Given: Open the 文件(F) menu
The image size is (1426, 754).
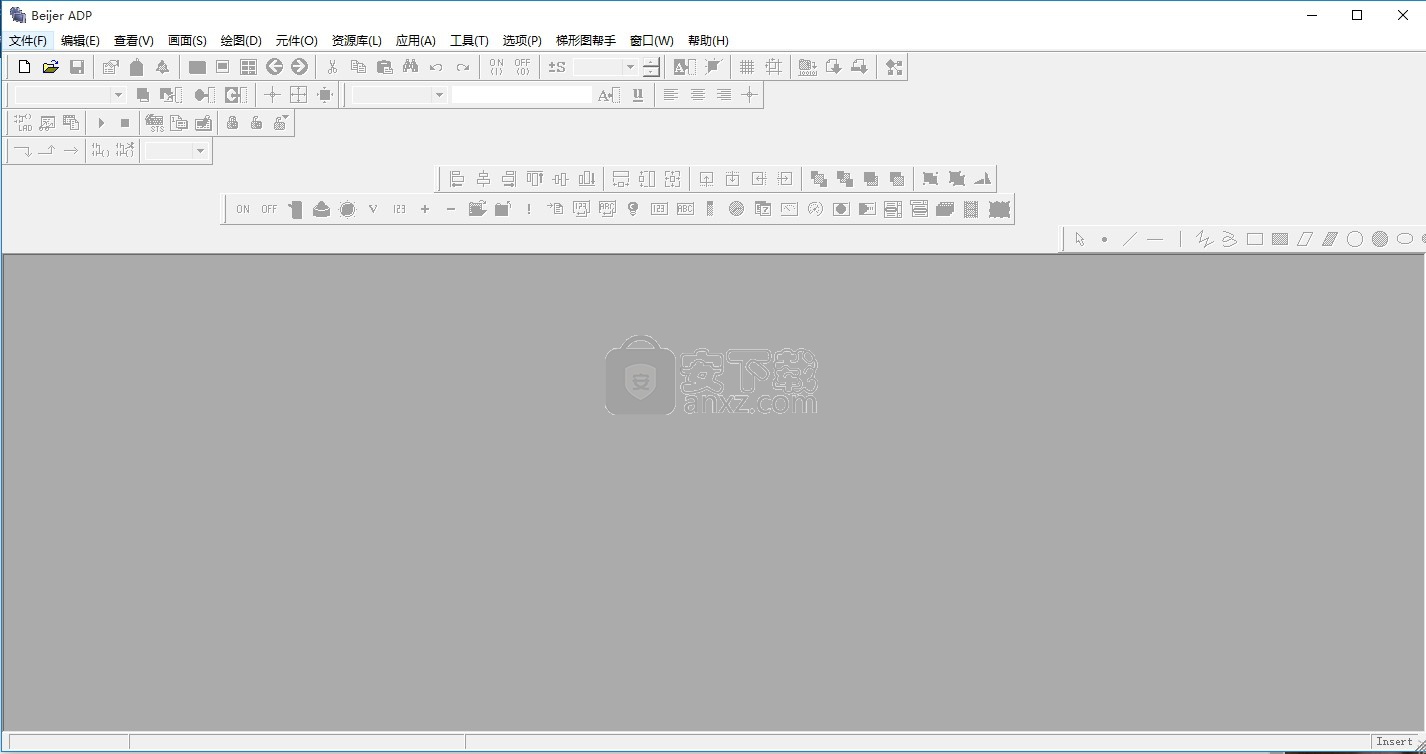Looking at the screenshot, I should 28,41.
